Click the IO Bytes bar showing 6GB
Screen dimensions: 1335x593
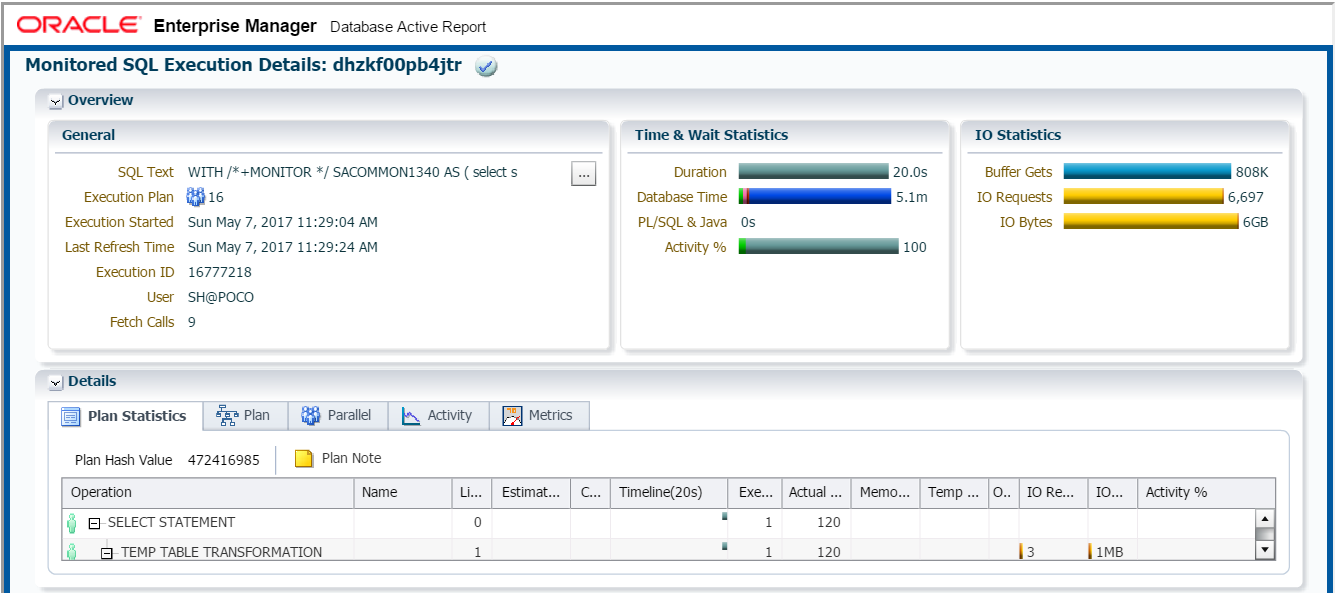coord(1151,222)
